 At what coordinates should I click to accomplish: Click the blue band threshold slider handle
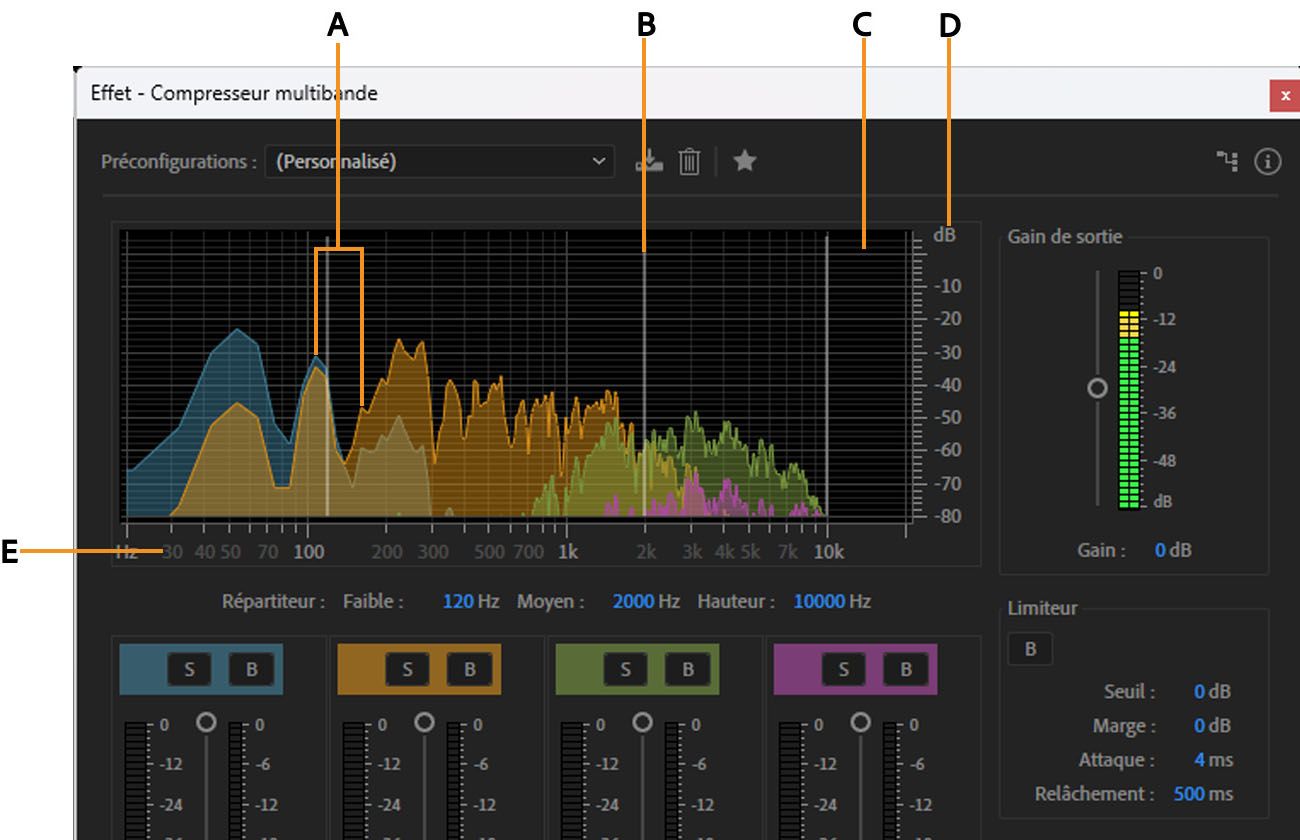(x=207, y=721)
